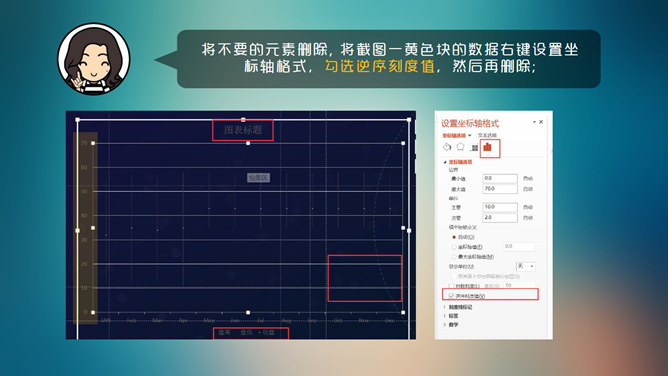Open the Format Axis pane options arrow

(x=534, y=122)
